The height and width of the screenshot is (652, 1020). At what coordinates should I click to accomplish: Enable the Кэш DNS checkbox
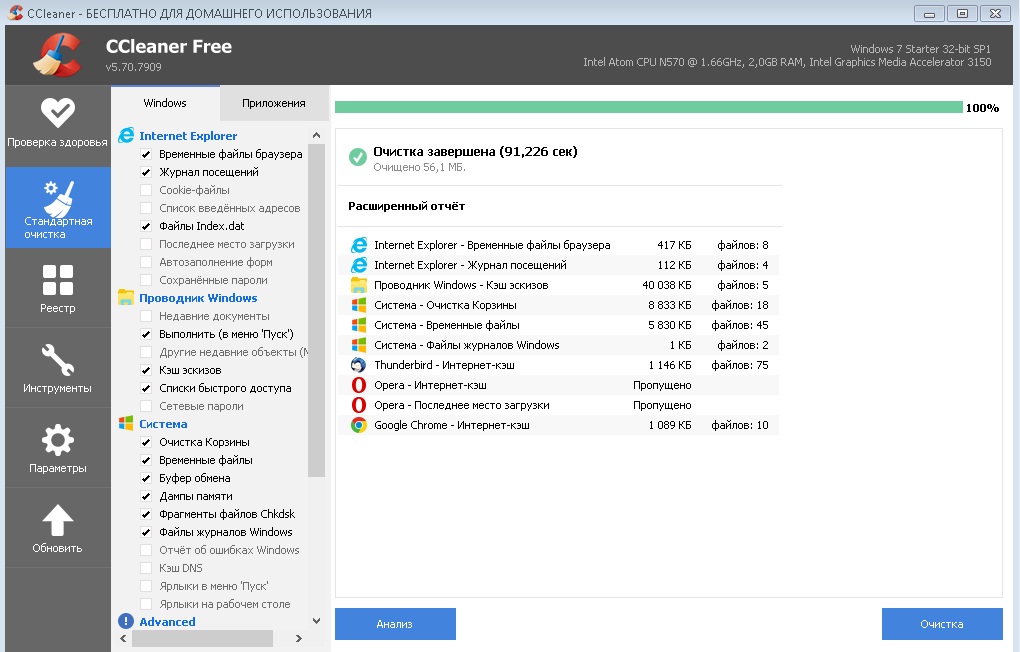point(146,568)
